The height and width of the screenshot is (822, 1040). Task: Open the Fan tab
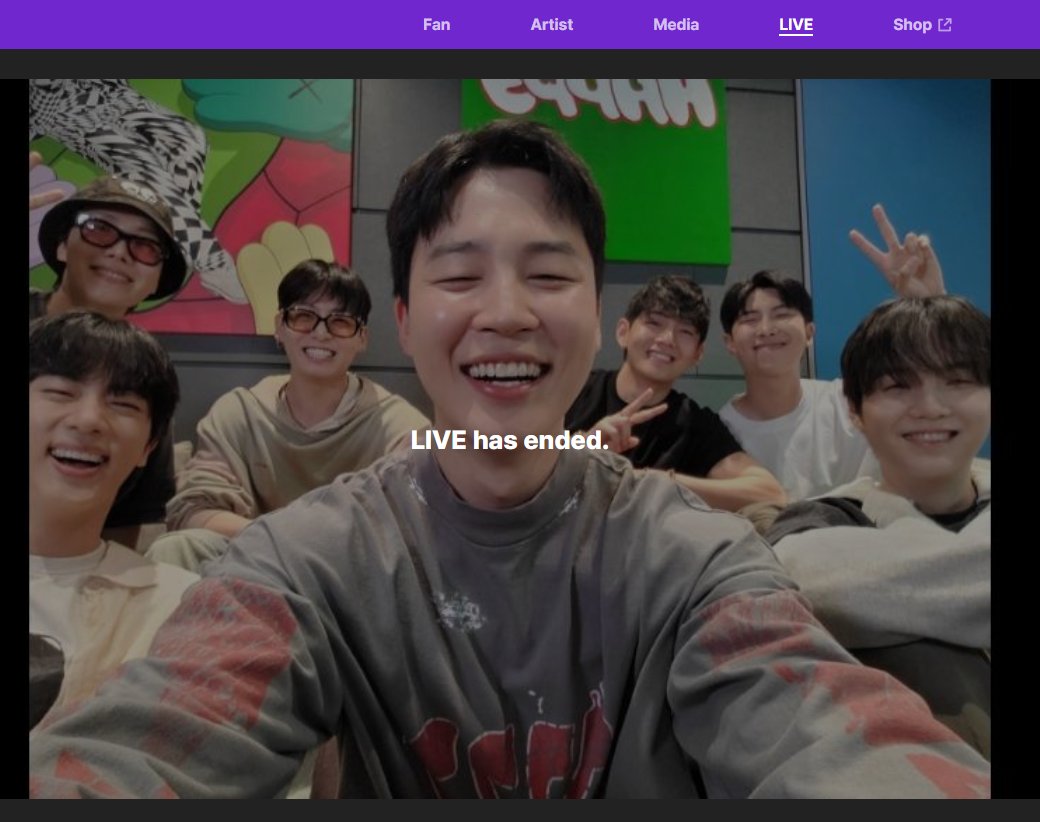[x=436, y=25]
